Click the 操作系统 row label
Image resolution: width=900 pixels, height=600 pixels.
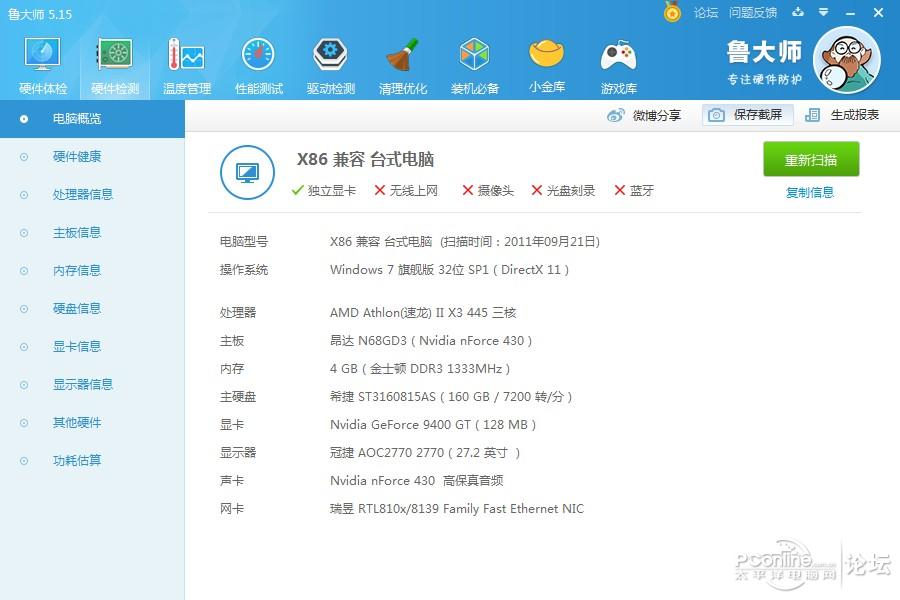click(244, 270)
